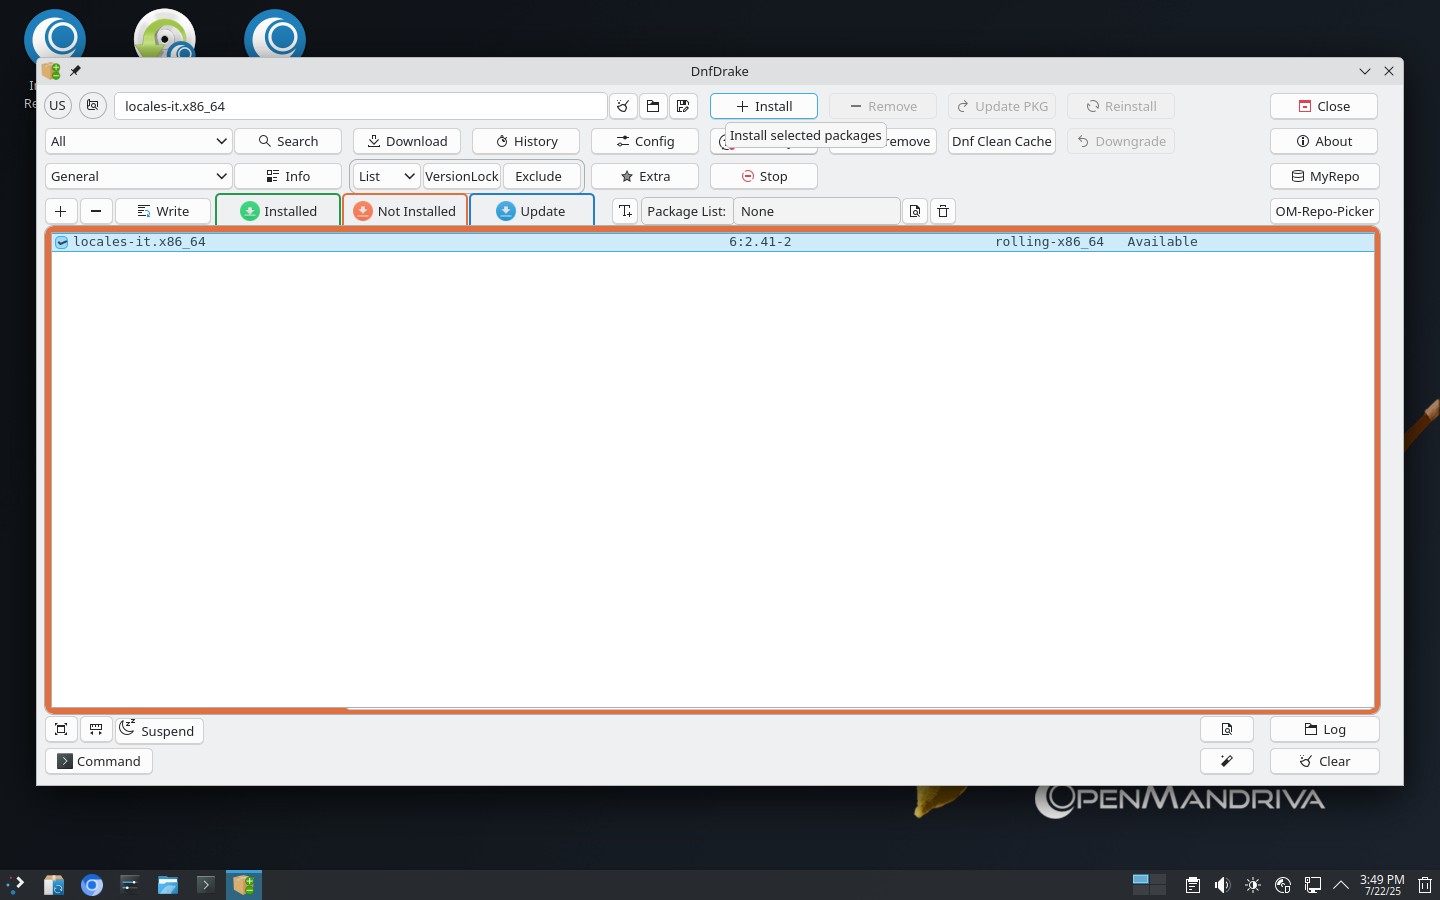1440x900 pixels.
Task: Click the Install button
Action: (764, 106)
